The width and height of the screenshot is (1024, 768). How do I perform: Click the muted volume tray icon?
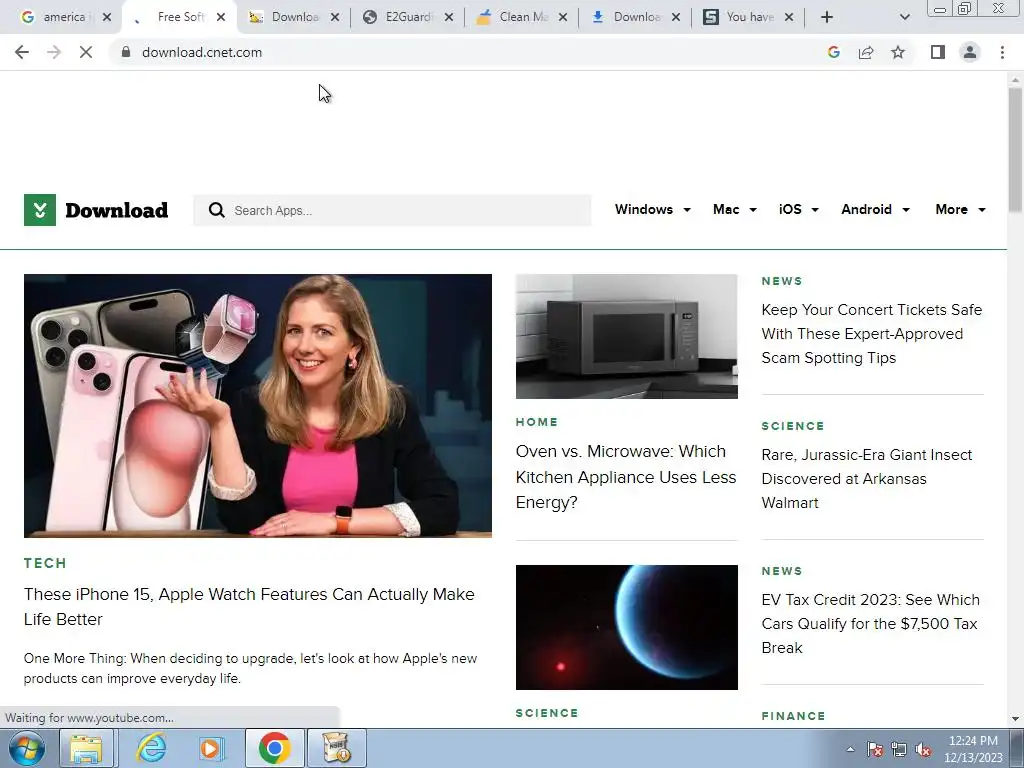click(x=923, y=749)
